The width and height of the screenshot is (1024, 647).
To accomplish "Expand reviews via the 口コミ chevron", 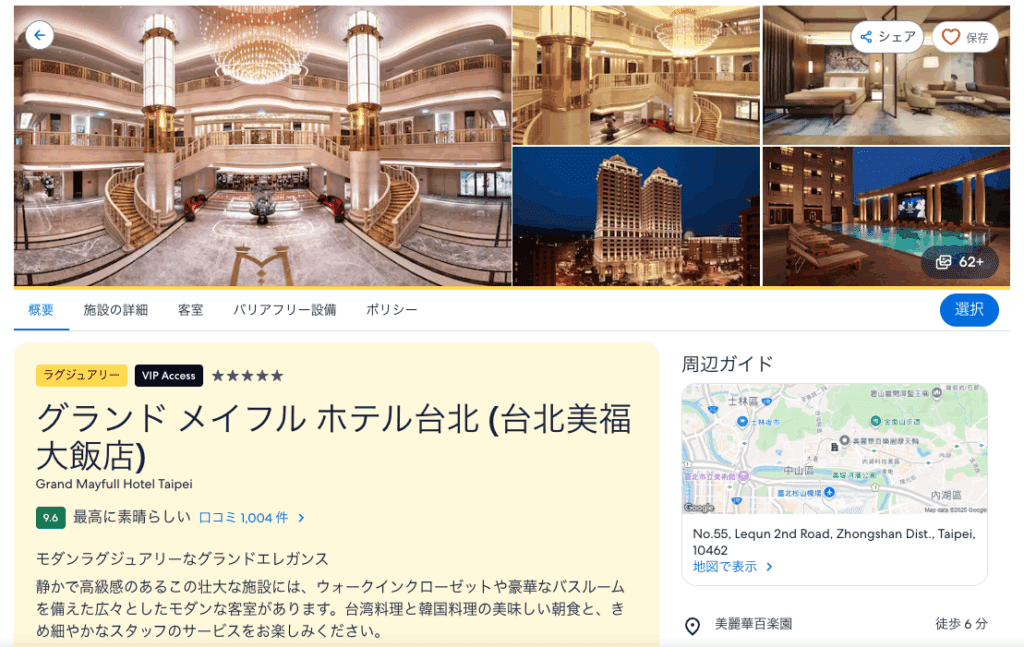I will (301, 518).
